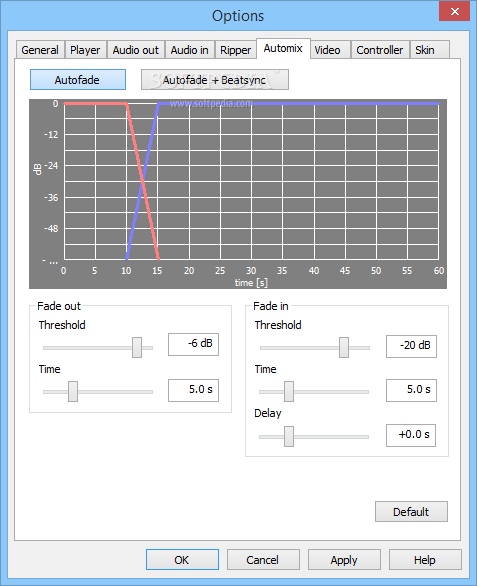The image size is (477, 586).
Task: Click the Fade in Time slider handle
Action: pyautogui.click(x=289, y=391)
